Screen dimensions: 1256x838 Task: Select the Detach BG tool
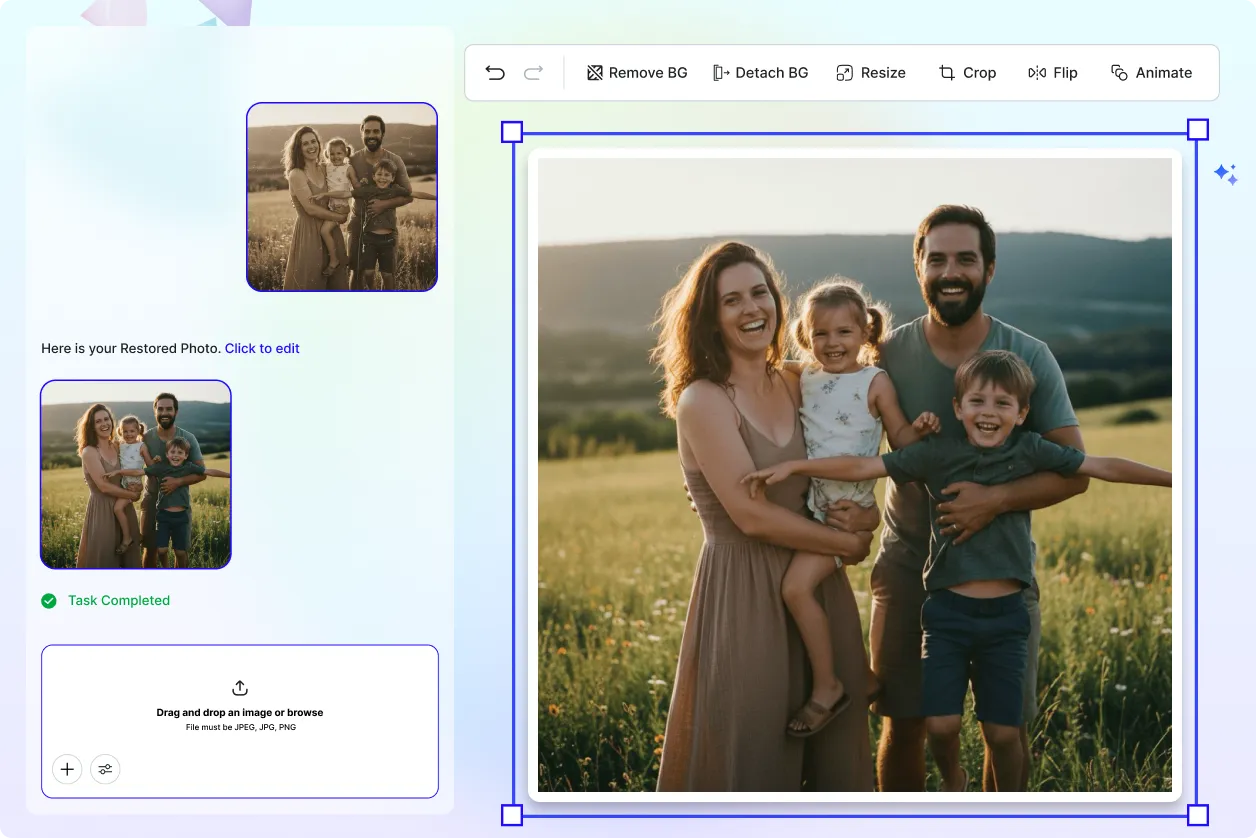pyautogui.click(x=761, y=73)
